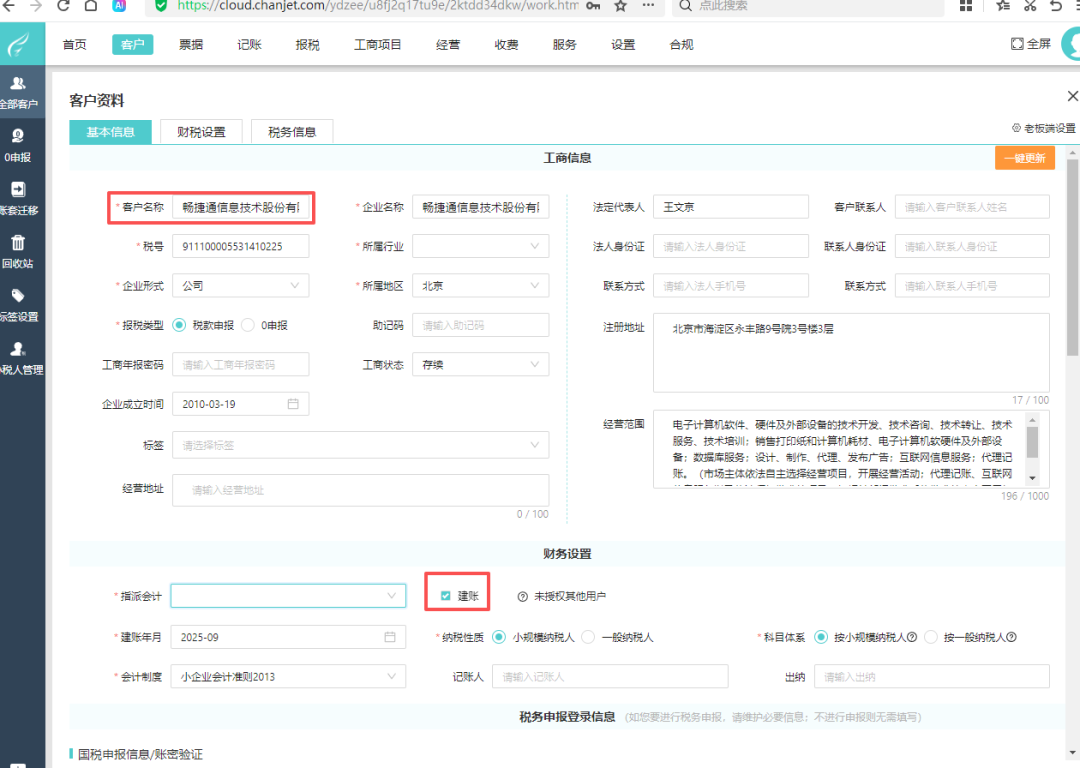Open the 所属地区 dropdown showing 北京
The height and width of the screenshot is (768, 1080).
481,286
